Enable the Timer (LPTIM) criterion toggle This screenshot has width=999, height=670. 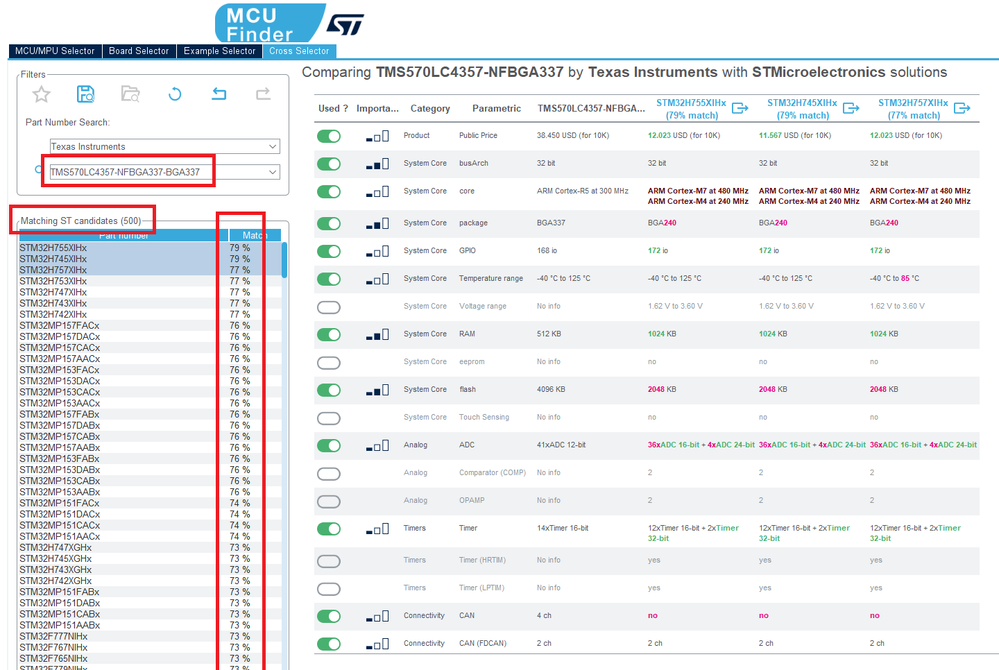(329, 589)
